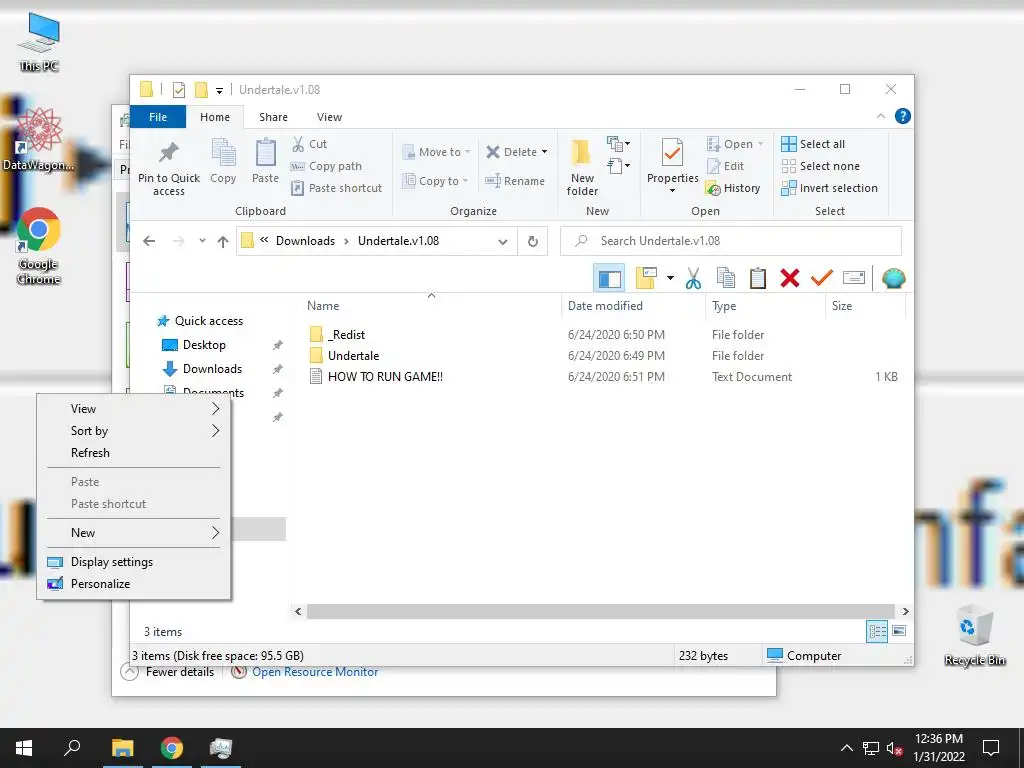Click the horizontal scrollbar in file list
The width and height of the screenshot is (1024, 768).
(x=601, y=611)
